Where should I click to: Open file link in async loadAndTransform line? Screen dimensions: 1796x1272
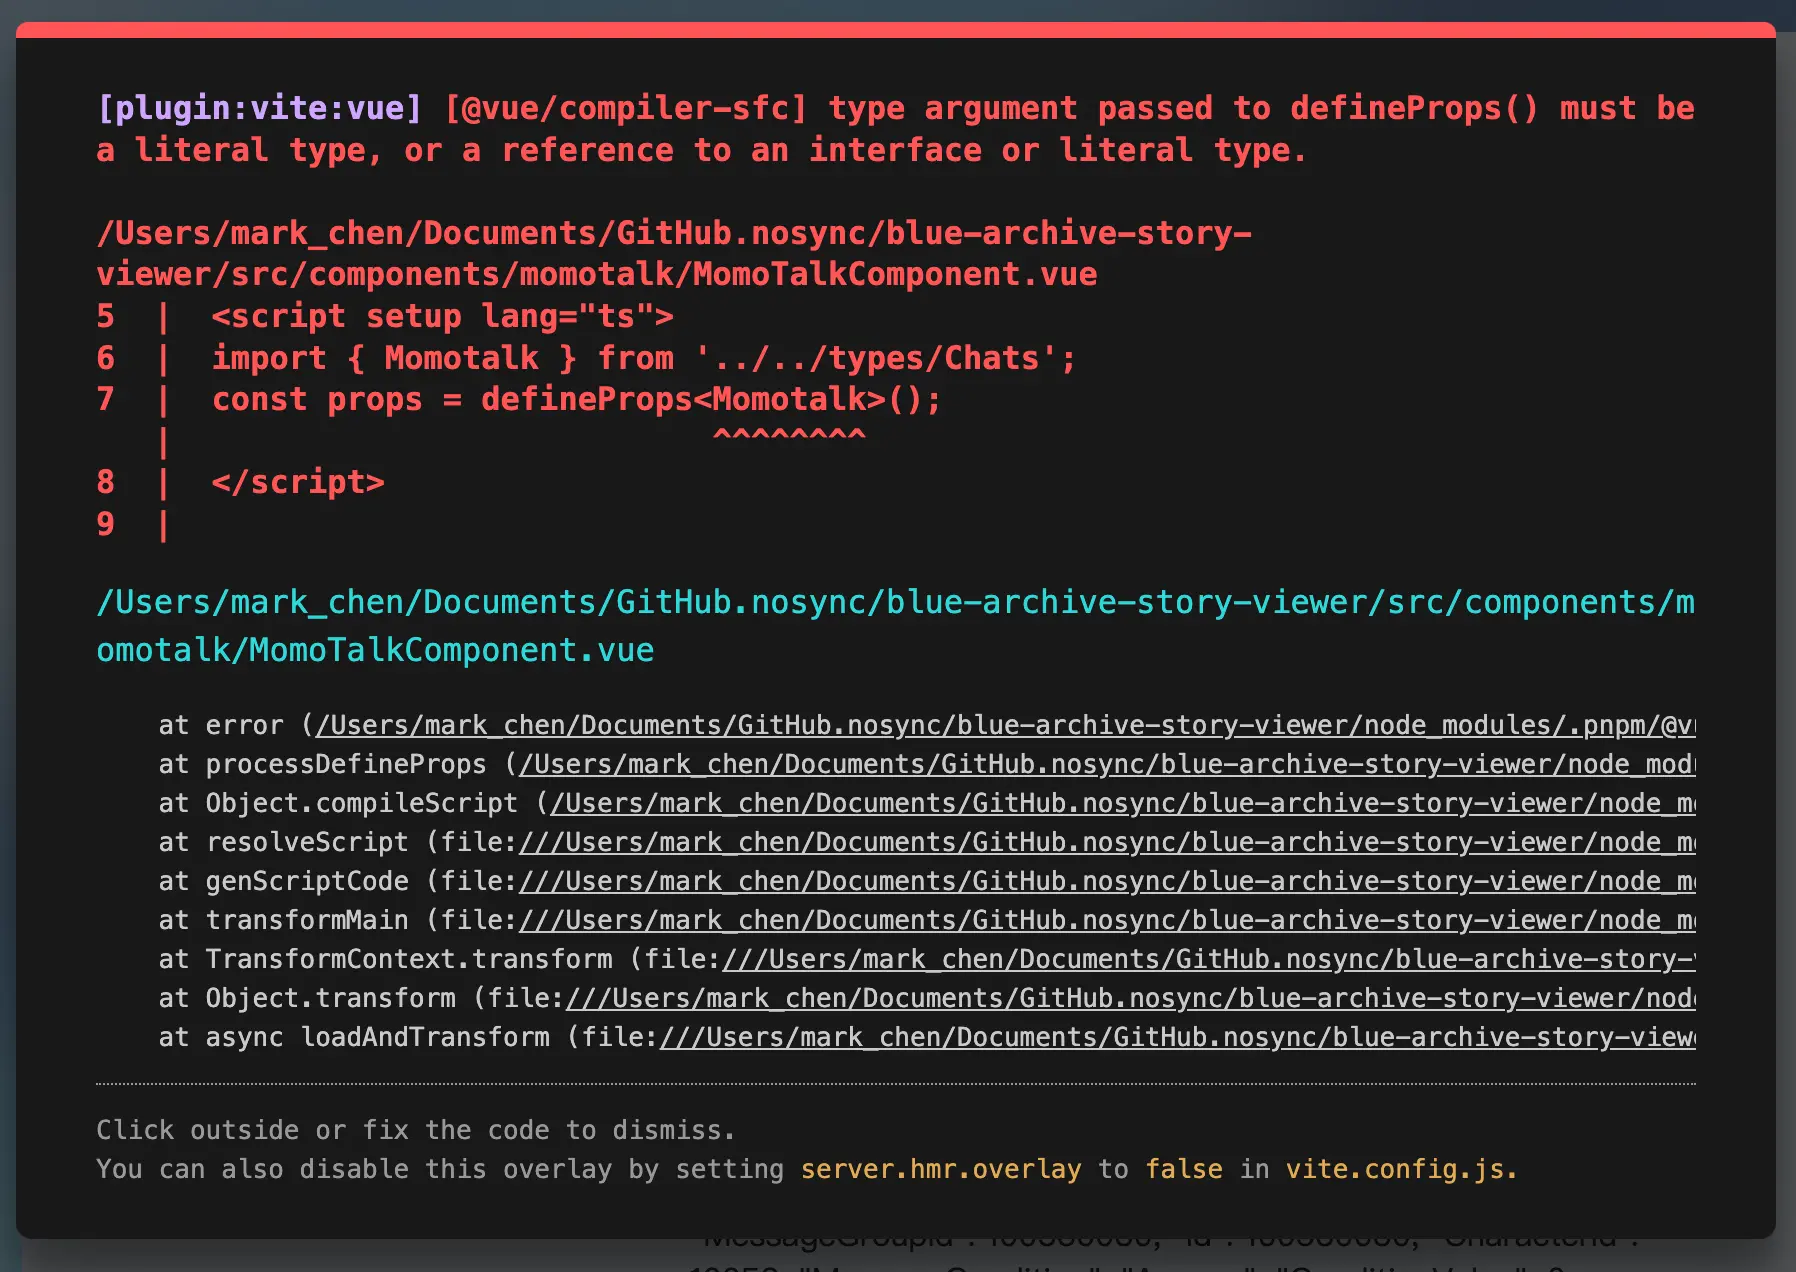1178,1037
